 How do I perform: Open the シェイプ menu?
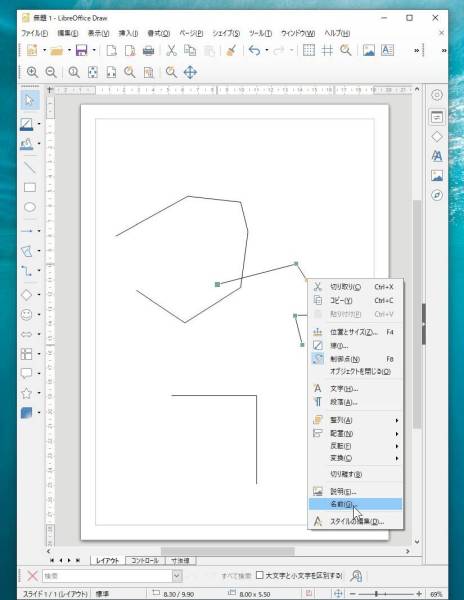pos(226,33)
